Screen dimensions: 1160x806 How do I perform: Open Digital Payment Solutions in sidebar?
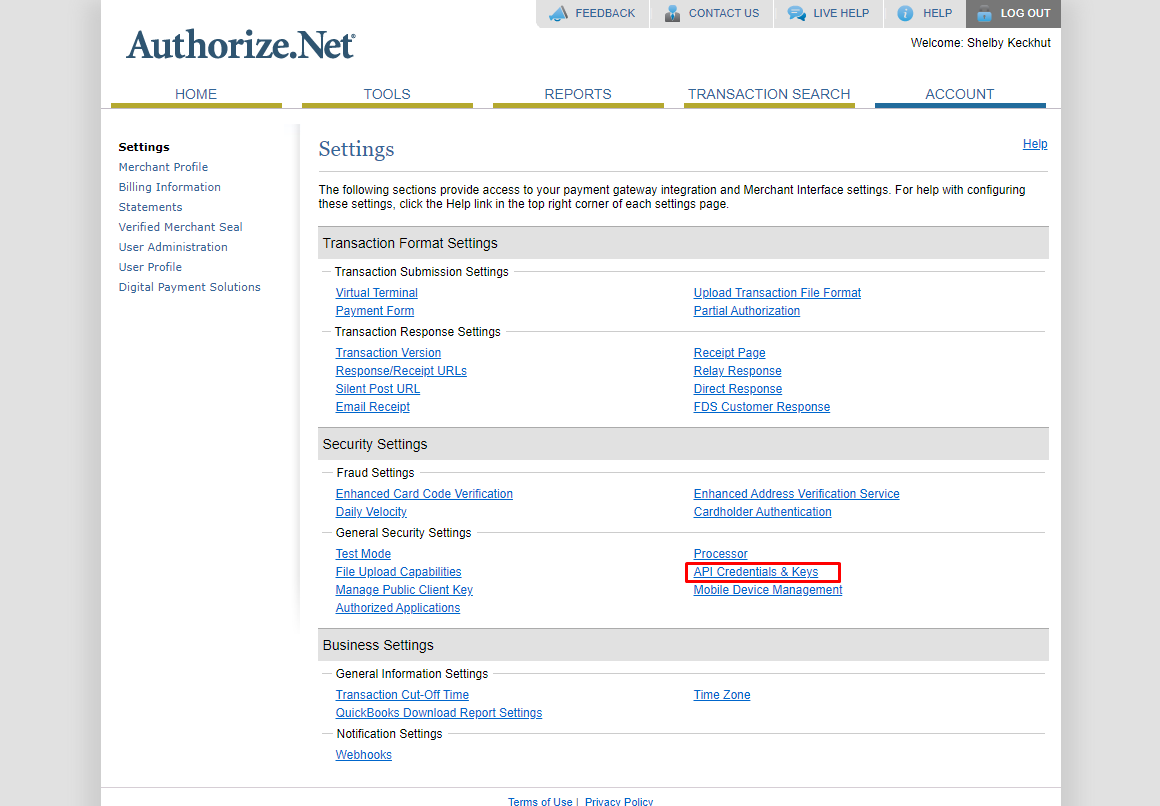pos(189,287)
